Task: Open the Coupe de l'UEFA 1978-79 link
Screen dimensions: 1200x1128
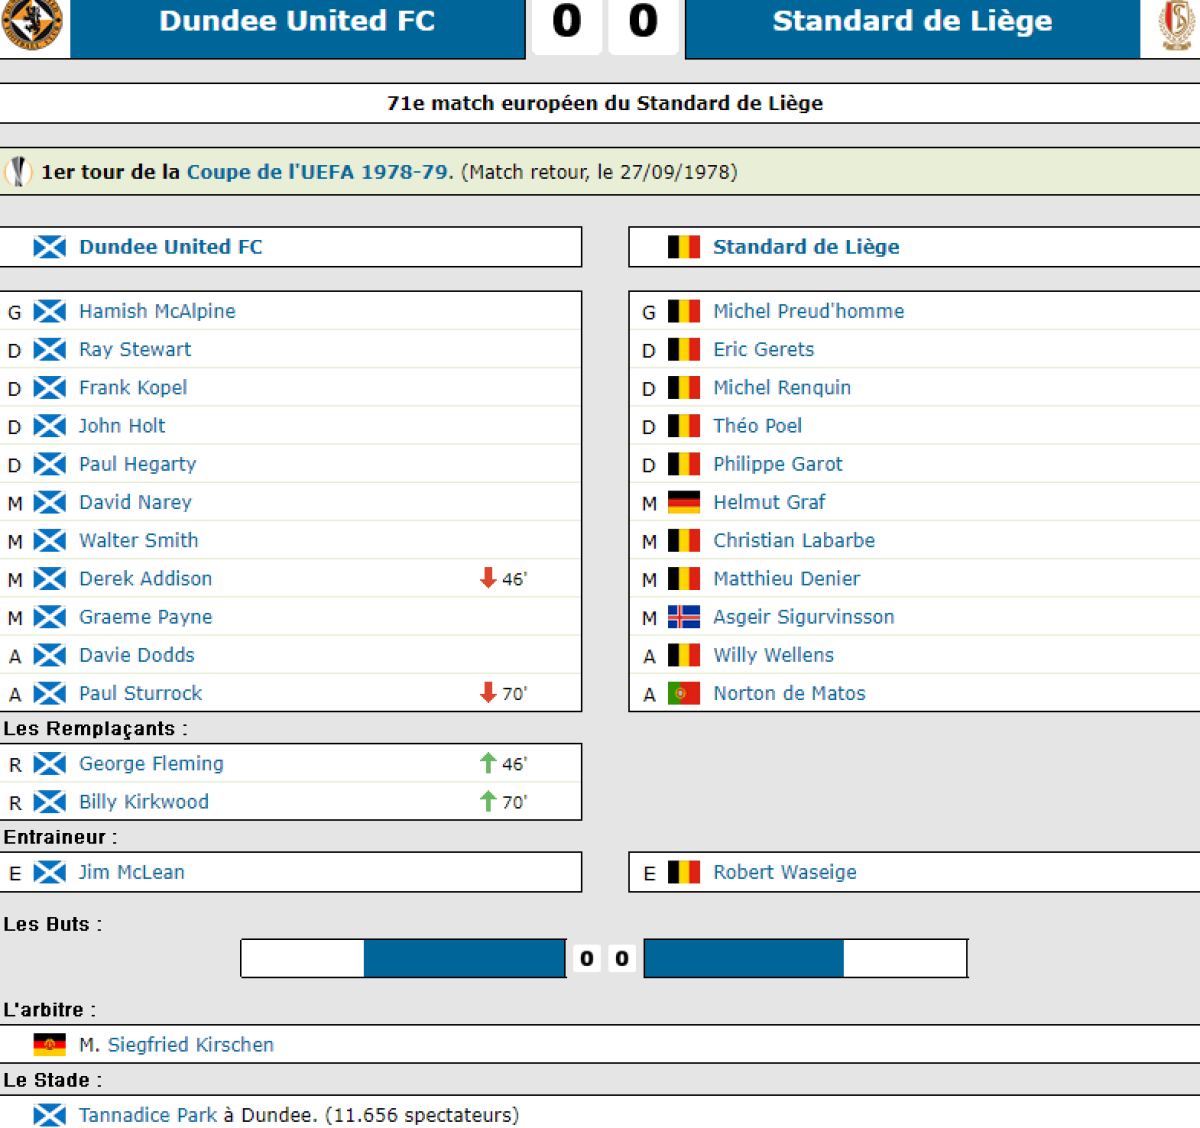Action: [x=317, y=172]
